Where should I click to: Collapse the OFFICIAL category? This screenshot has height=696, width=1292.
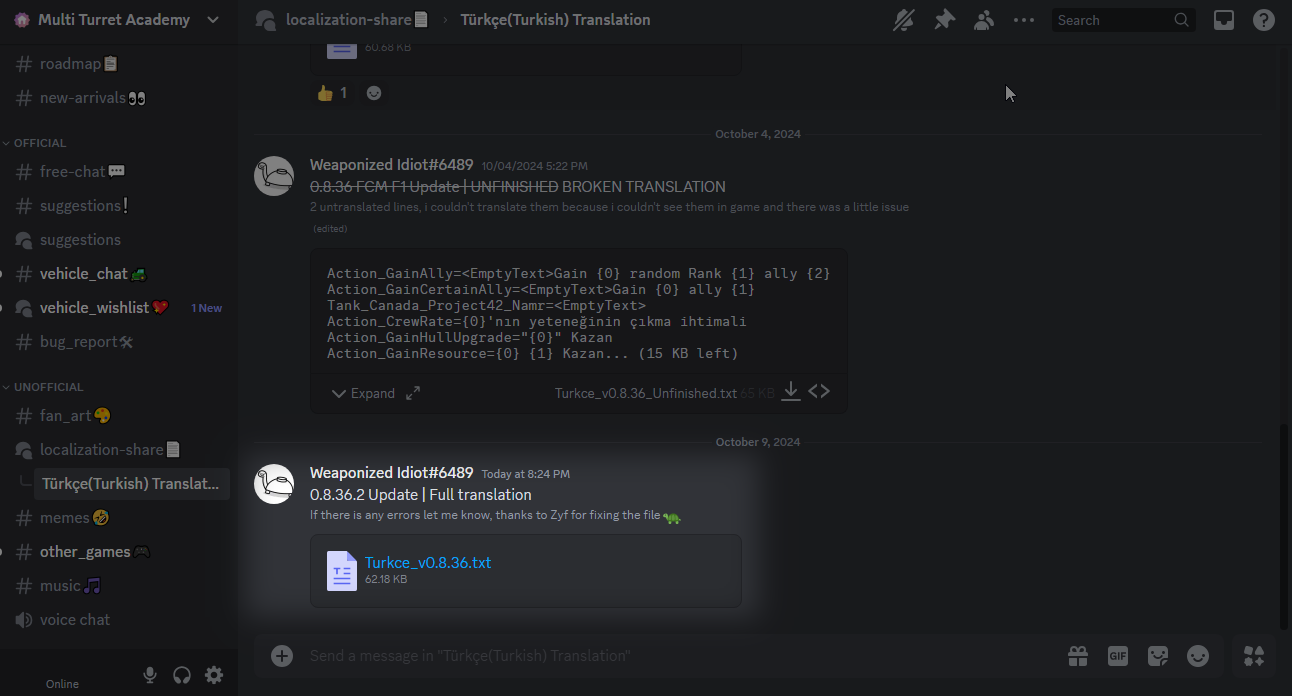point(40,143)
